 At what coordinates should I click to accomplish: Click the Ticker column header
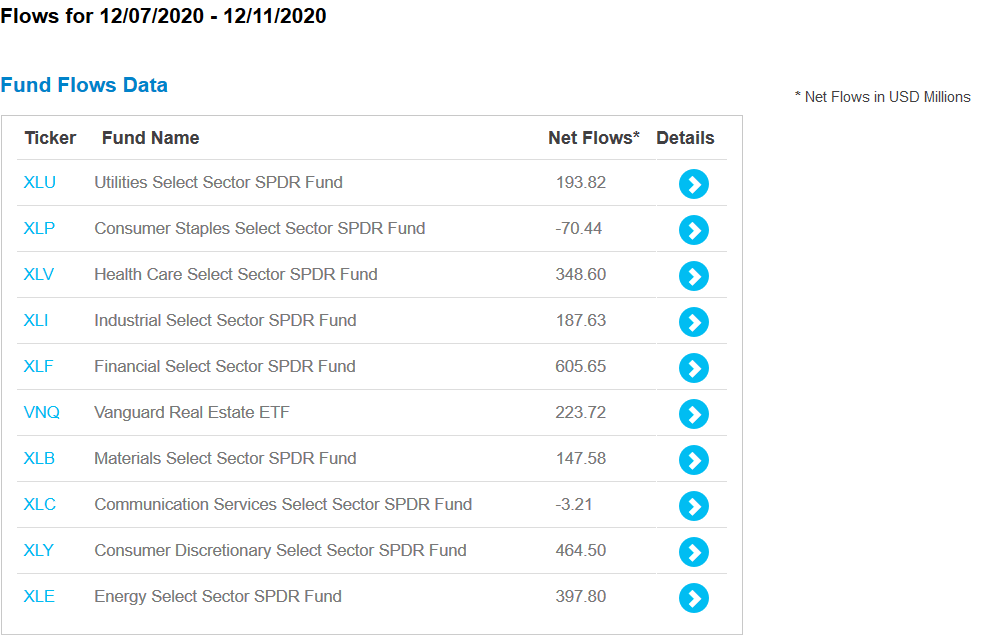(50, 138)
